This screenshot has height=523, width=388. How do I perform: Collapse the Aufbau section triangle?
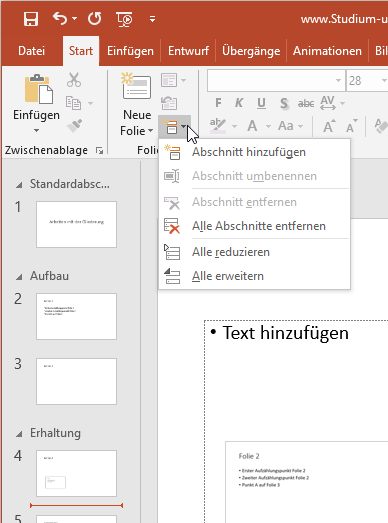coord(19,277)
